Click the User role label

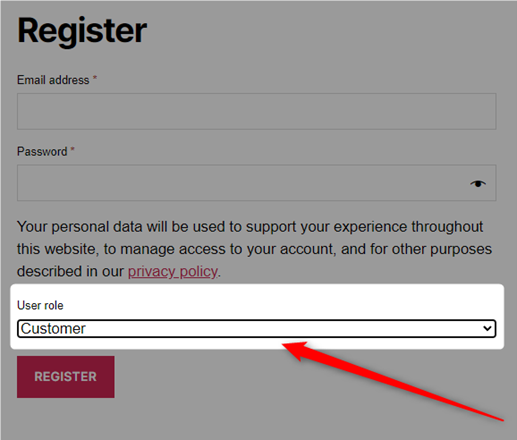tap(40, 305)
